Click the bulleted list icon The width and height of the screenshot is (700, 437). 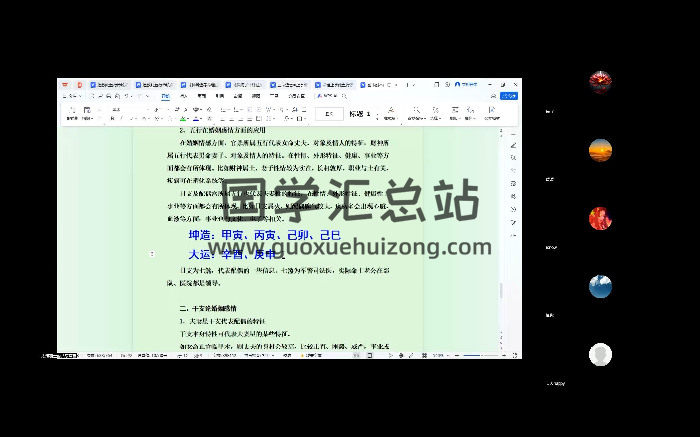(221, 109)
